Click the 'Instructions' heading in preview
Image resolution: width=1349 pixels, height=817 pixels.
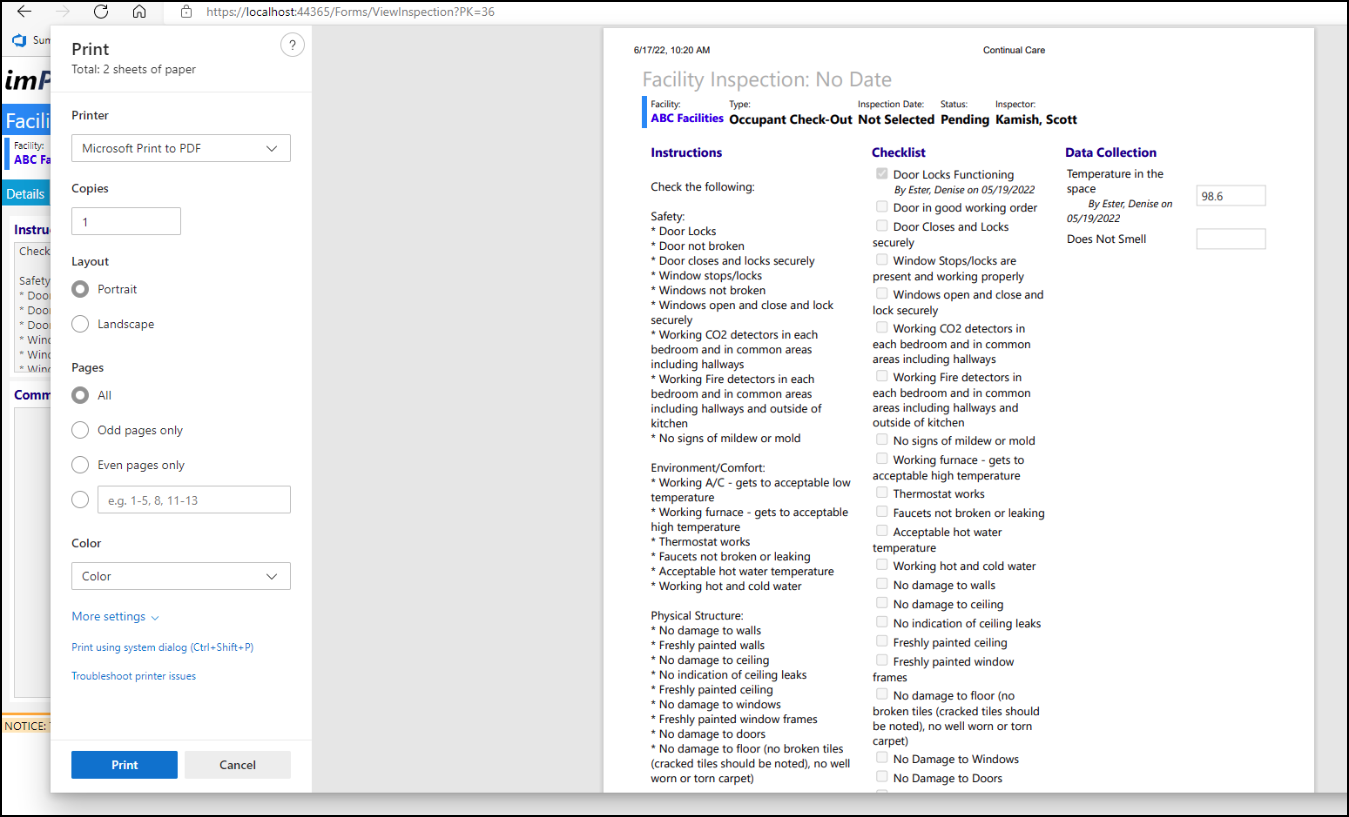point(686,153)
